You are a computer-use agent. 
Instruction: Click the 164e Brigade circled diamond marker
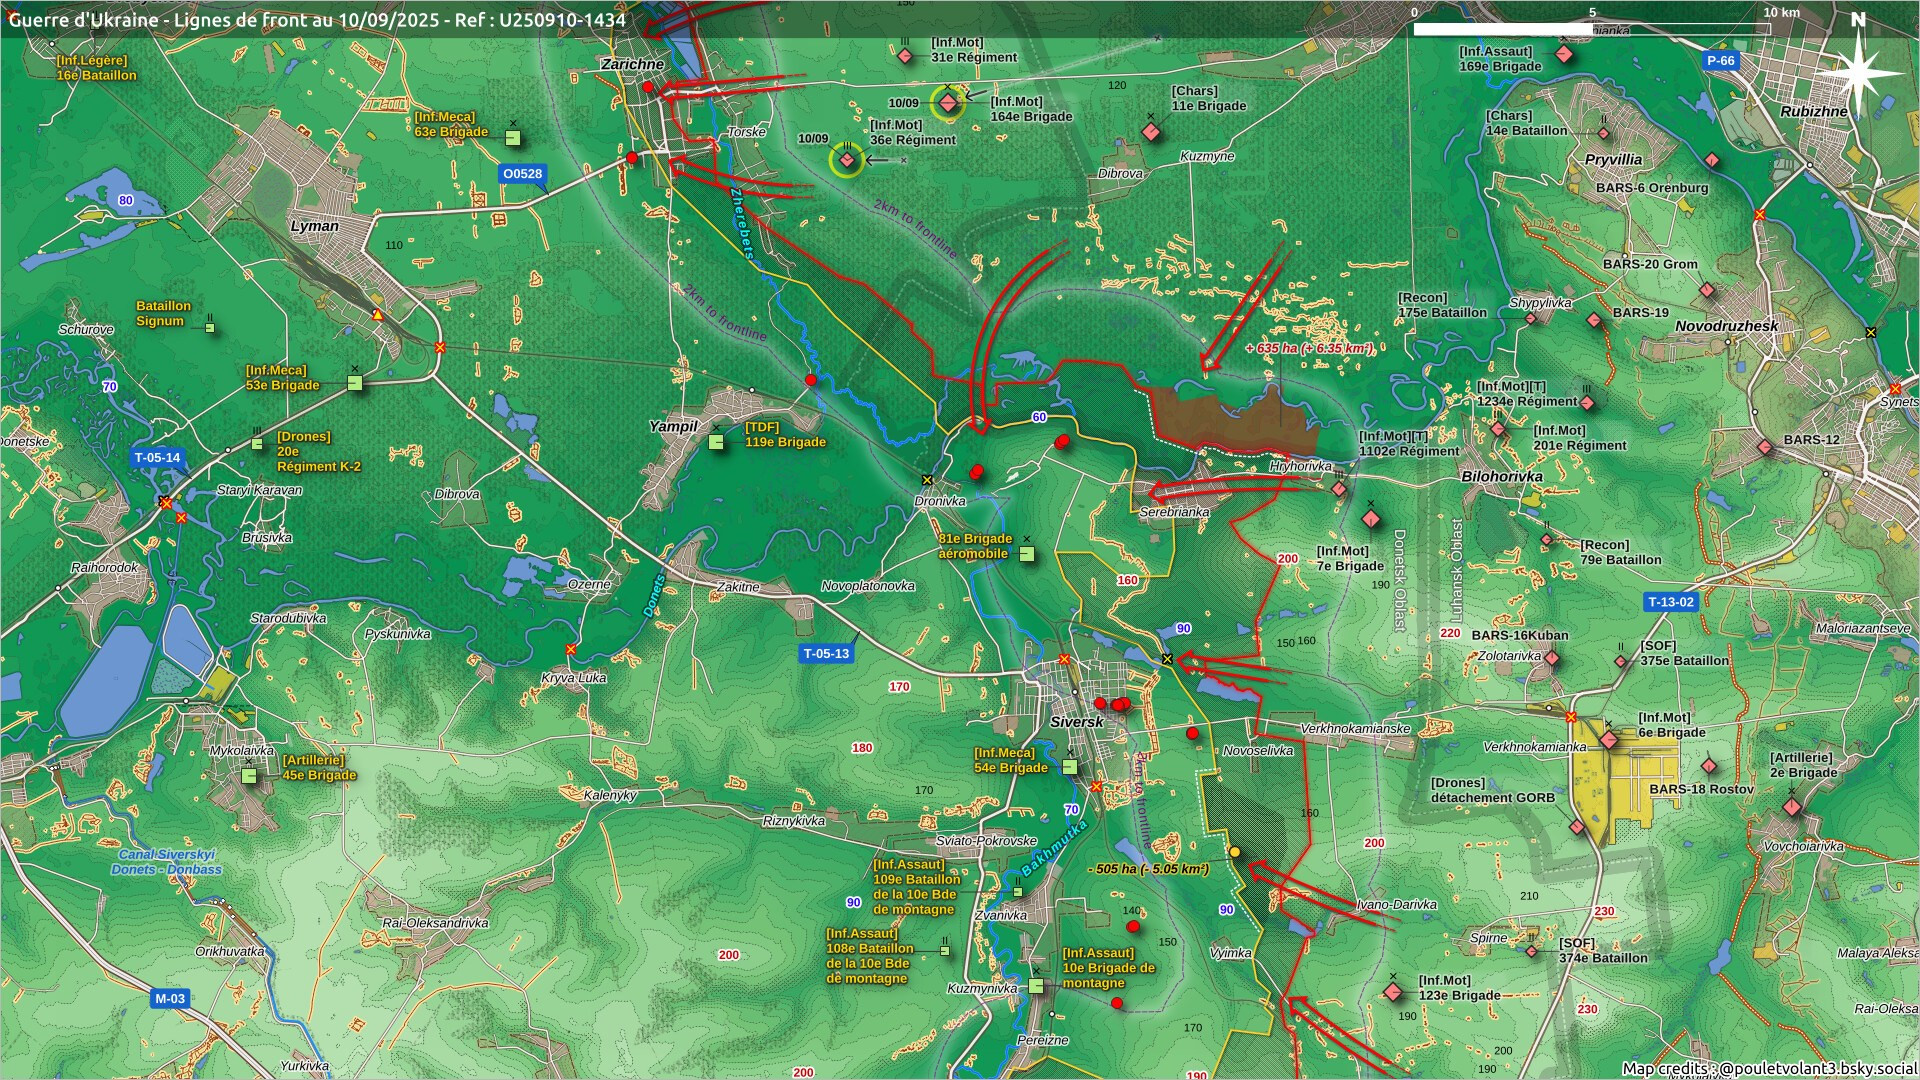coord(948,103)
